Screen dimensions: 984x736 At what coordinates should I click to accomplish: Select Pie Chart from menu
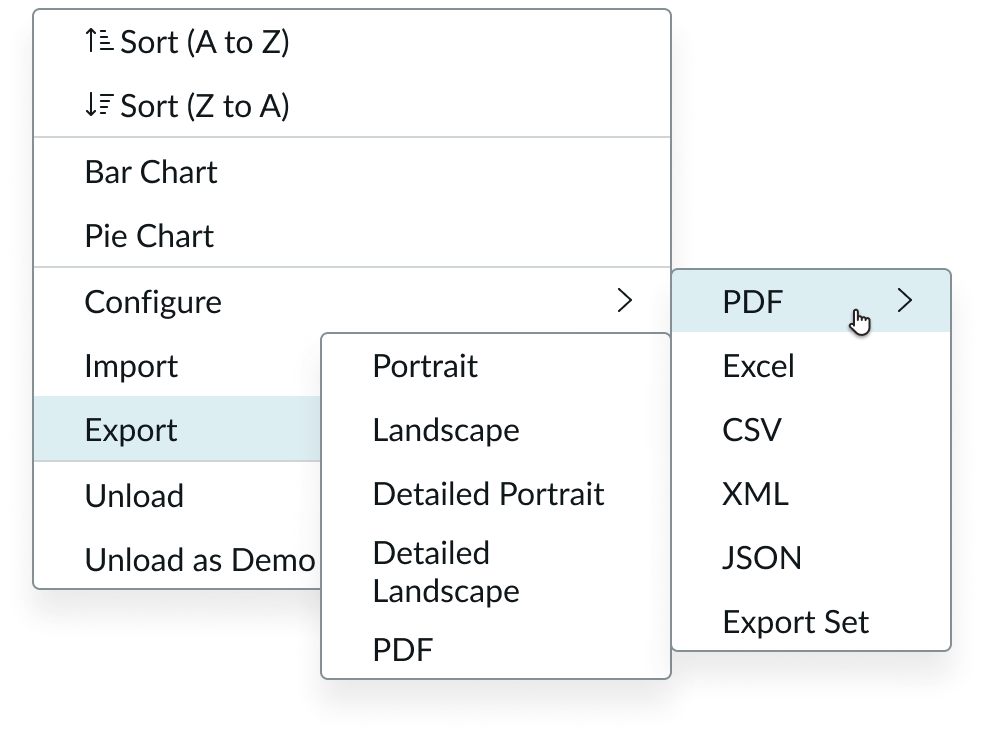click(x=352, y=236)
